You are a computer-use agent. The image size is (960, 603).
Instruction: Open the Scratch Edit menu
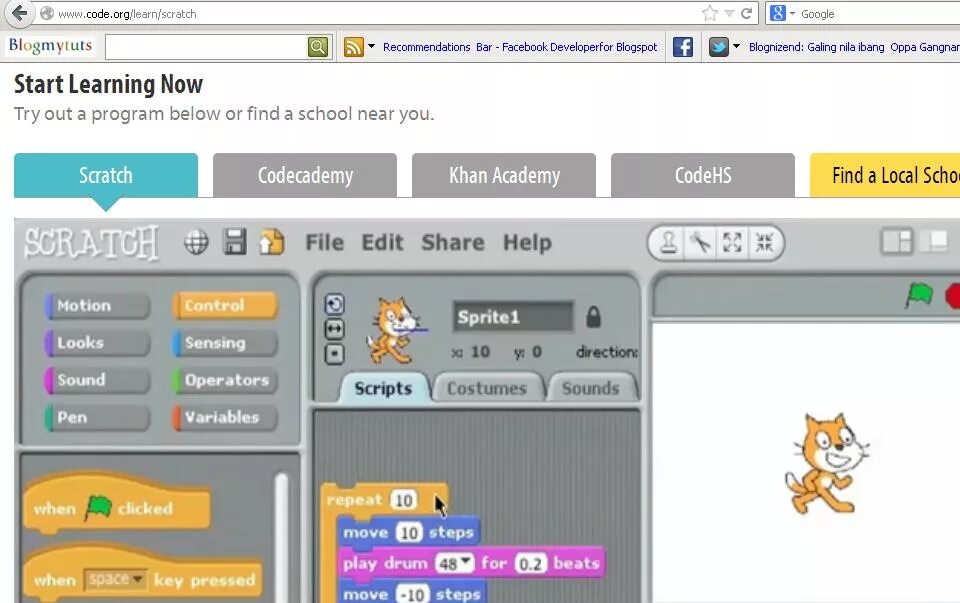pyautogui.click(x=383, y=242)
